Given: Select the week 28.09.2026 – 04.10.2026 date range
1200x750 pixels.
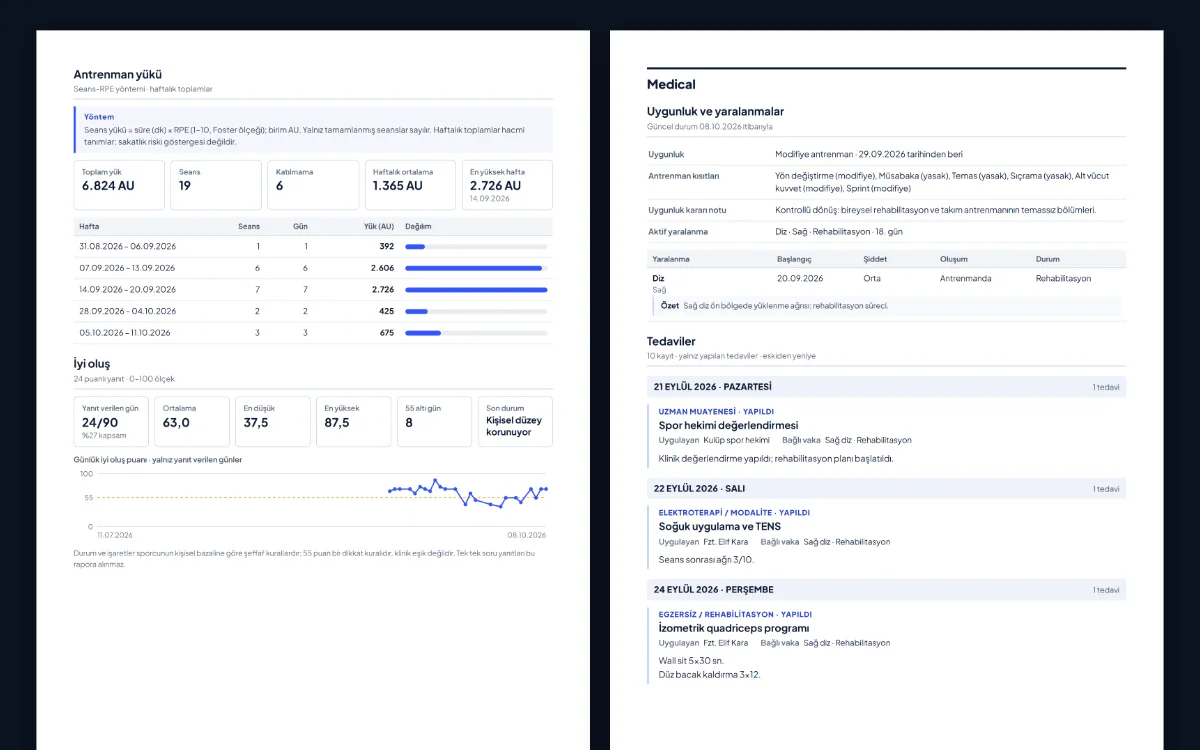Looking at the screenshot, I should 127,311.
